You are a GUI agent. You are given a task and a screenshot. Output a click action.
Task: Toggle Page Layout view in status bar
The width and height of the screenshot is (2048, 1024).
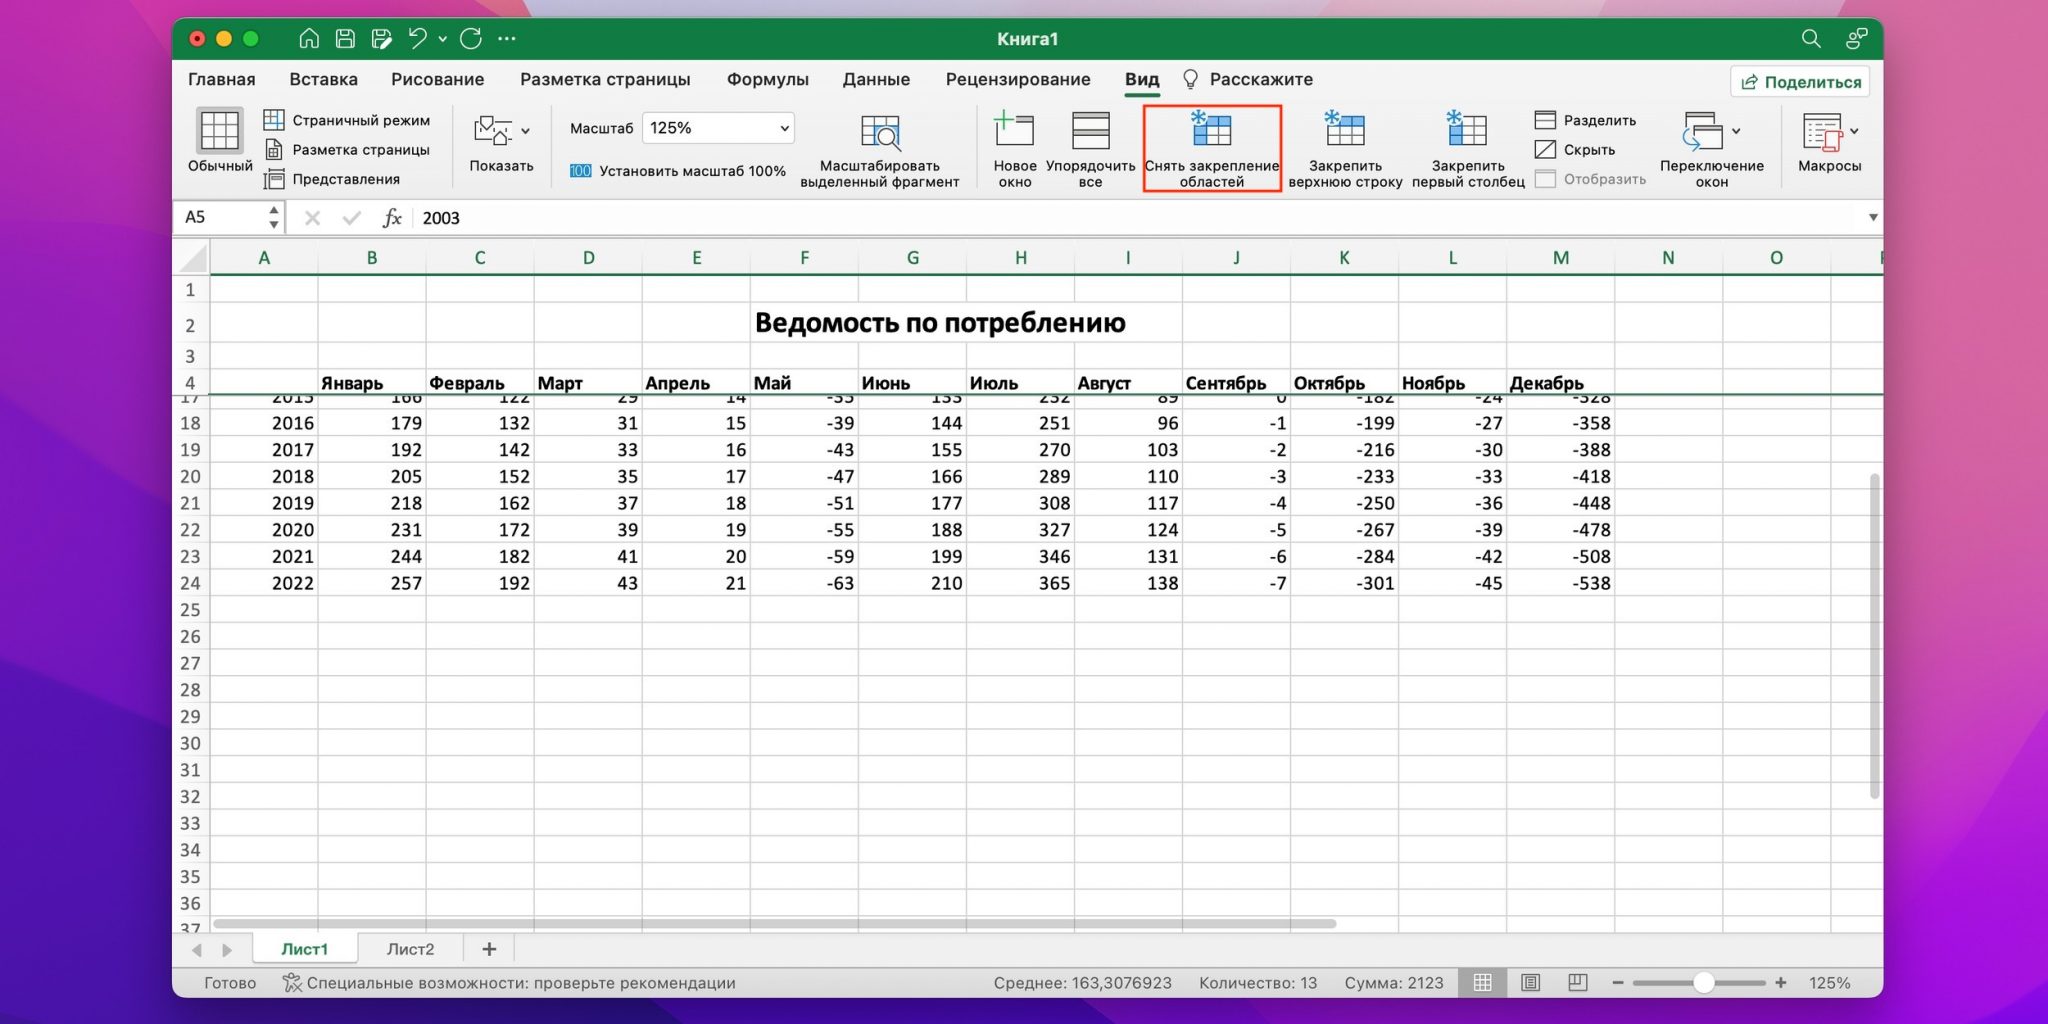(1530, 983)
